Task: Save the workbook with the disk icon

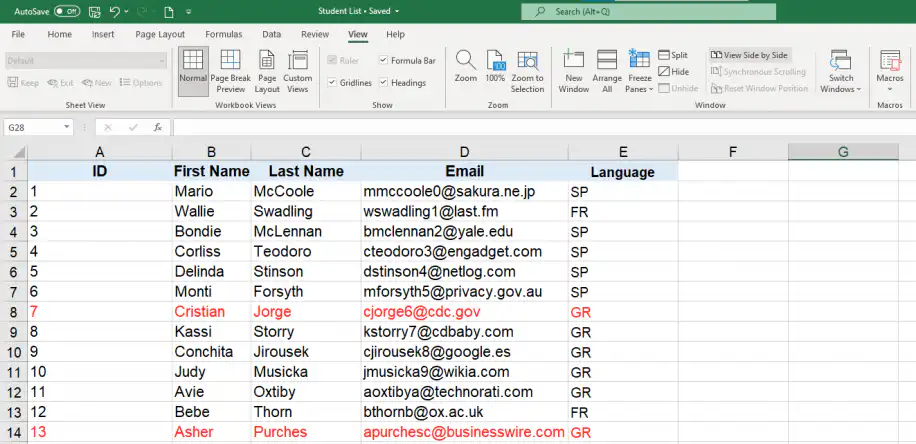Action: pyautogui.click(x=94, y=11)
